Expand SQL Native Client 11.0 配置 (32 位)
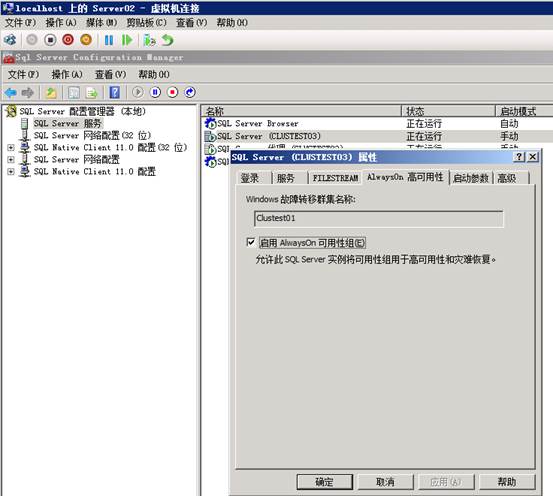The height and width of the screenshot is (496, 553). [11, 147]
